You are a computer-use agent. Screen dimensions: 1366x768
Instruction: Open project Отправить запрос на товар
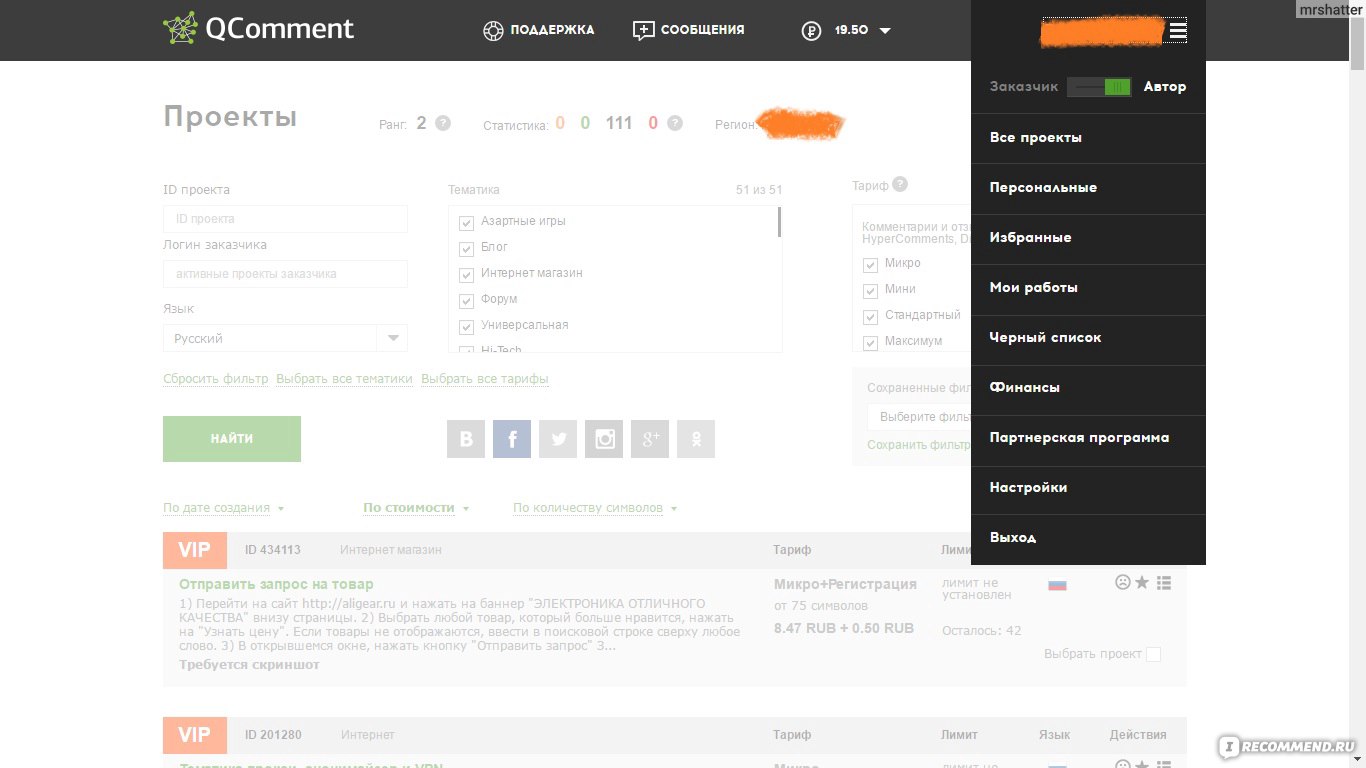click(x=276, y=584)
